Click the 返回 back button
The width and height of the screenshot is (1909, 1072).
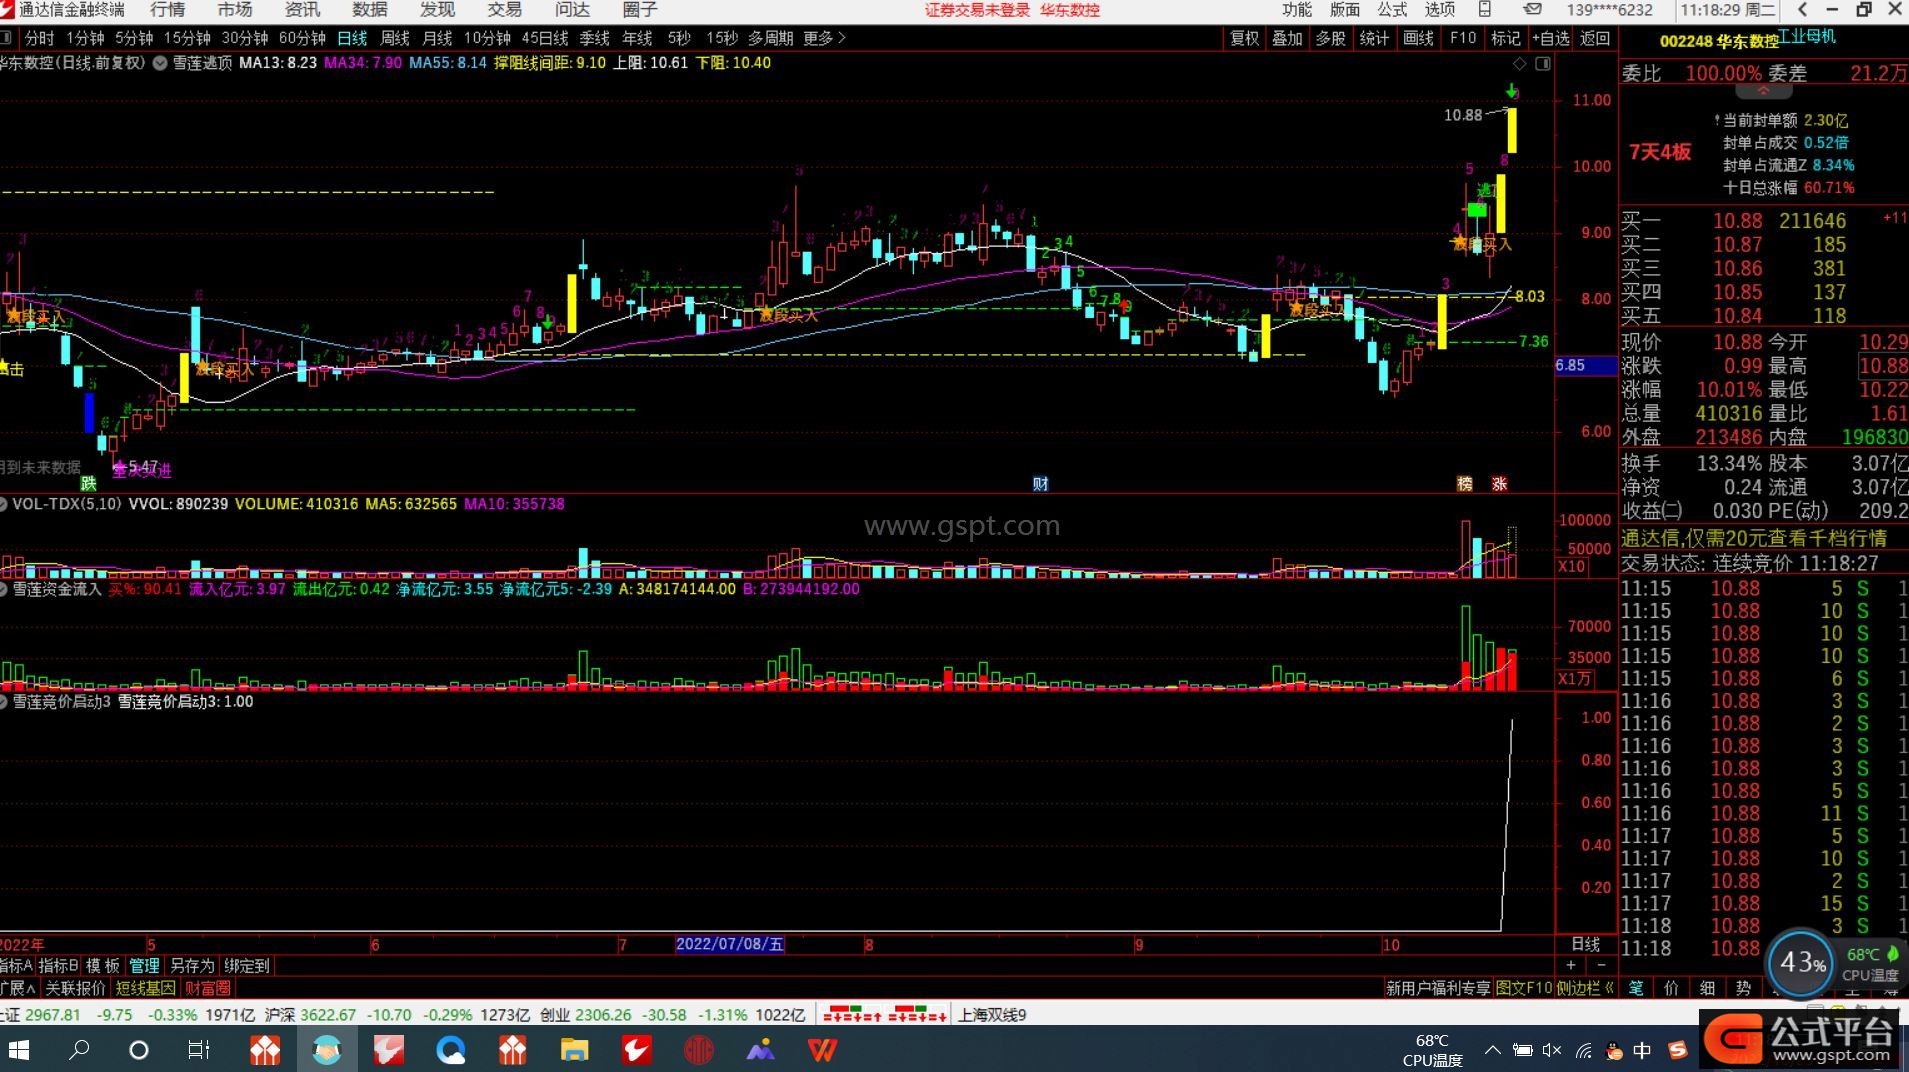pos(1595,38)
